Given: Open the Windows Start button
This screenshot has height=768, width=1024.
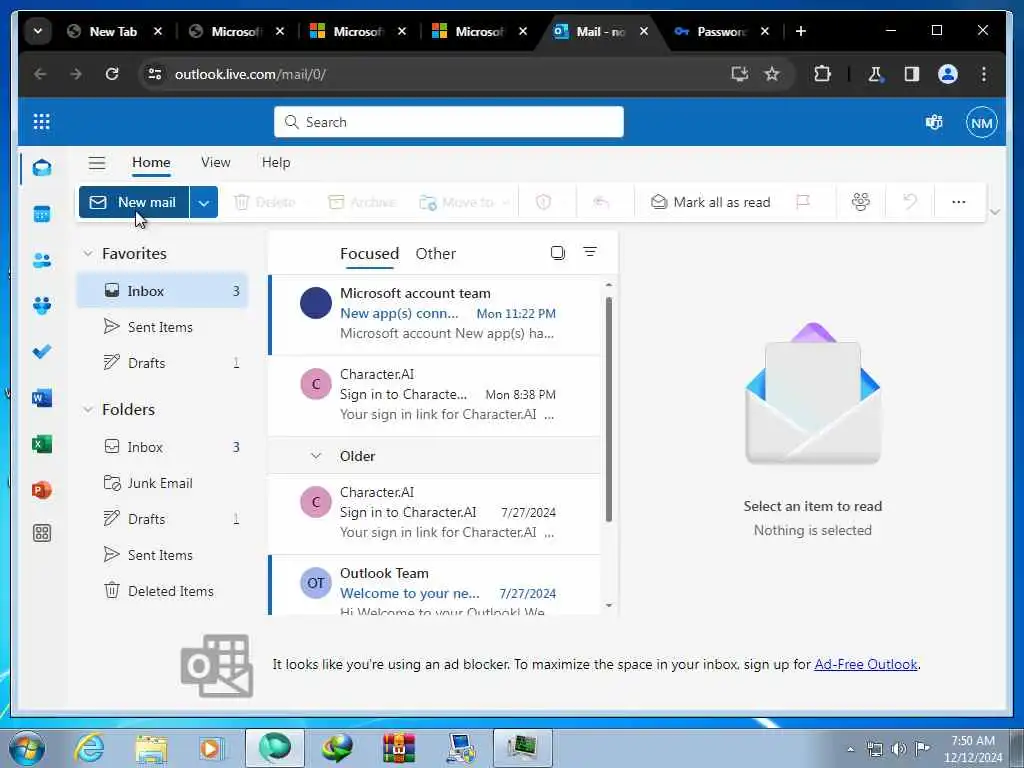Looking at the screenshot, I should point(26,748).
